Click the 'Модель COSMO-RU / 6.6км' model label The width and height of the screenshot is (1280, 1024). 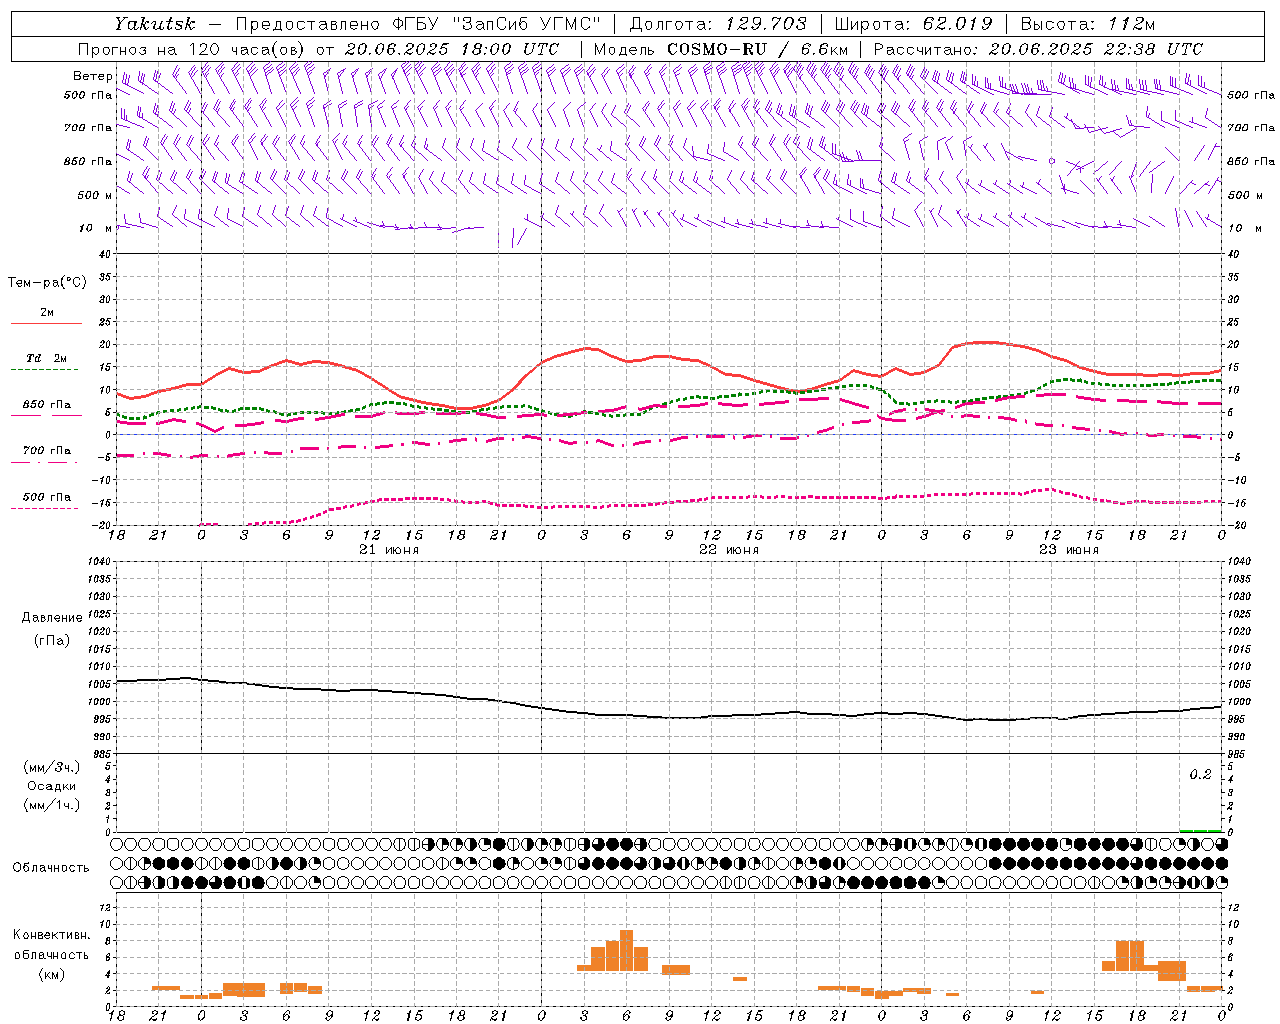pos(721,49)
